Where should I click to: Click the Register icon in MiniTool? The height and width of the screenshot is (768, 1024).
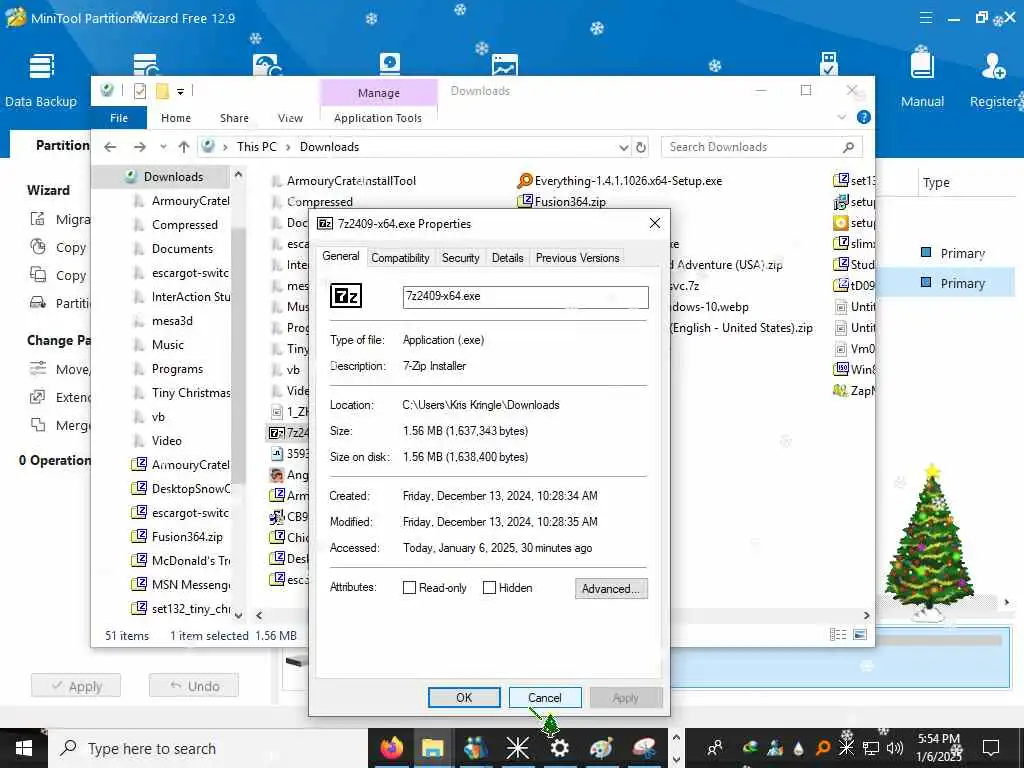point(993,80)
